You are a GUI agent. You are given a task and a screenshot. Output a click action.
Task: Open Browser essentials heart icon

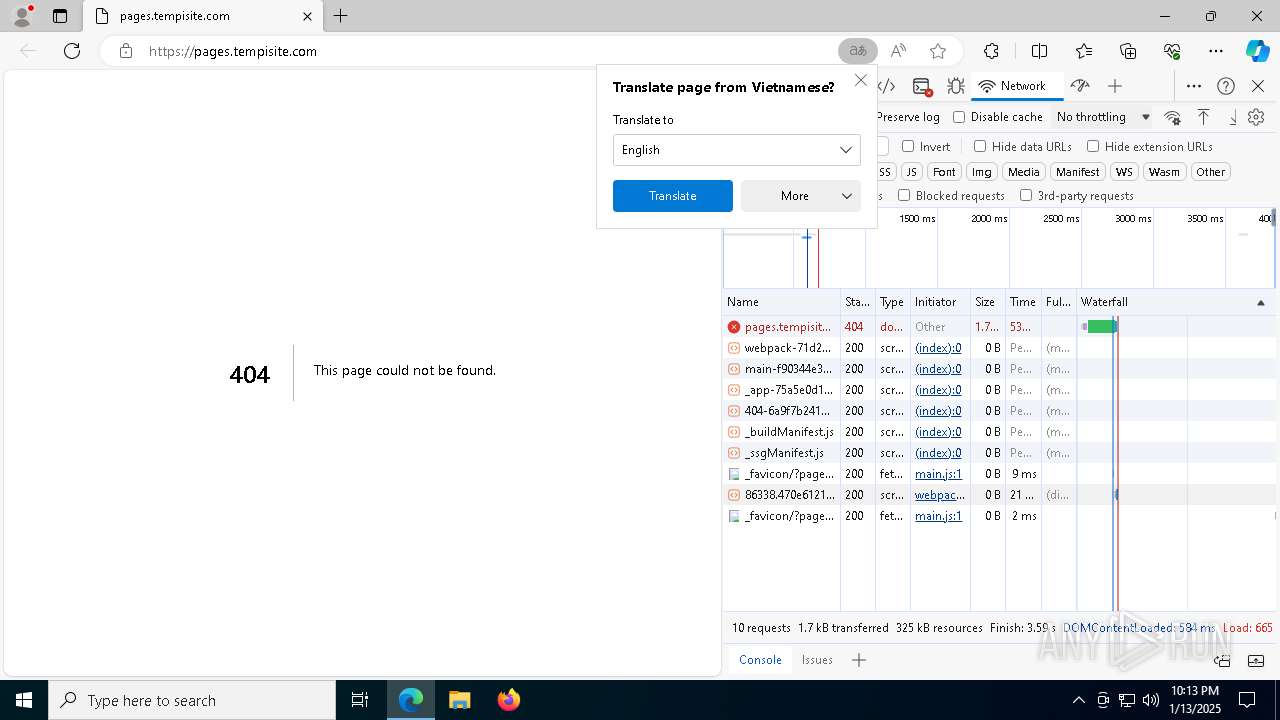pos(1172,51)
